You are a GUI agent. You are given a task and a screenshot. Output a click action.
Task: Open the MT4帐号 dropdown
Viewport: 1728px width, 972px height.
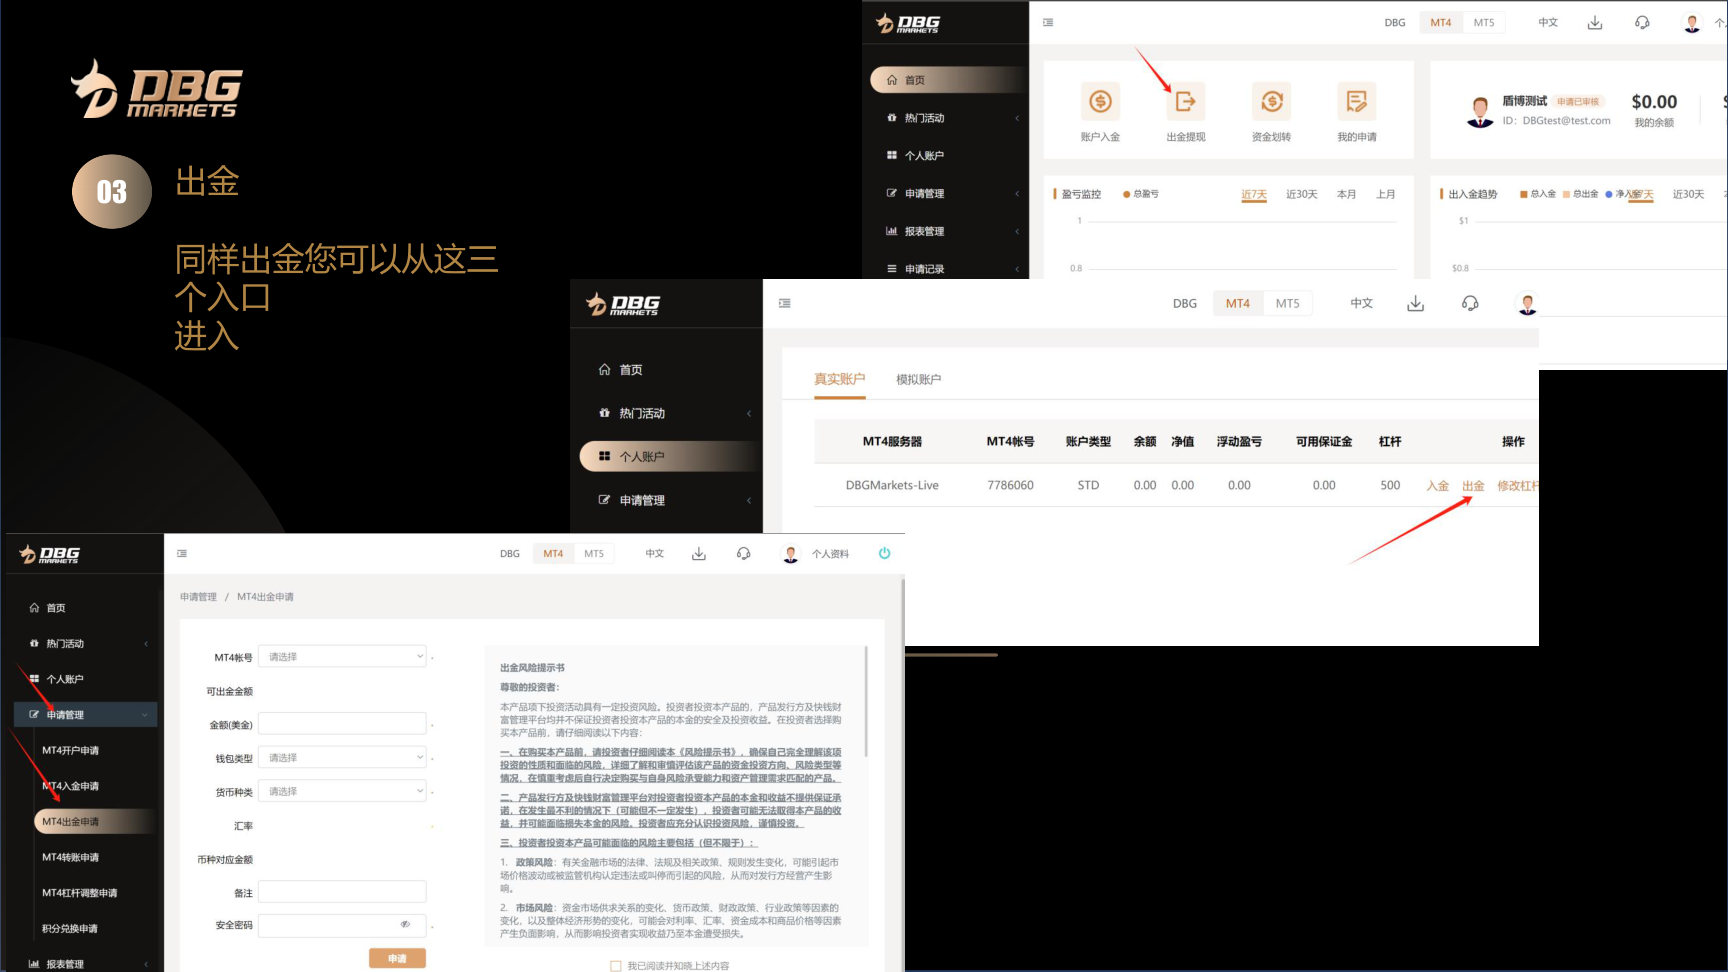(x=343, y=657)
